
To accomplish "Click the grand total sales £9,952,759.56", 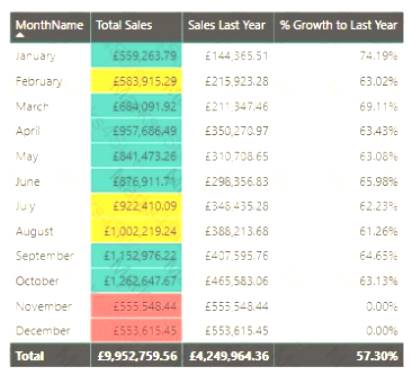I will click(x=137, y=356).
